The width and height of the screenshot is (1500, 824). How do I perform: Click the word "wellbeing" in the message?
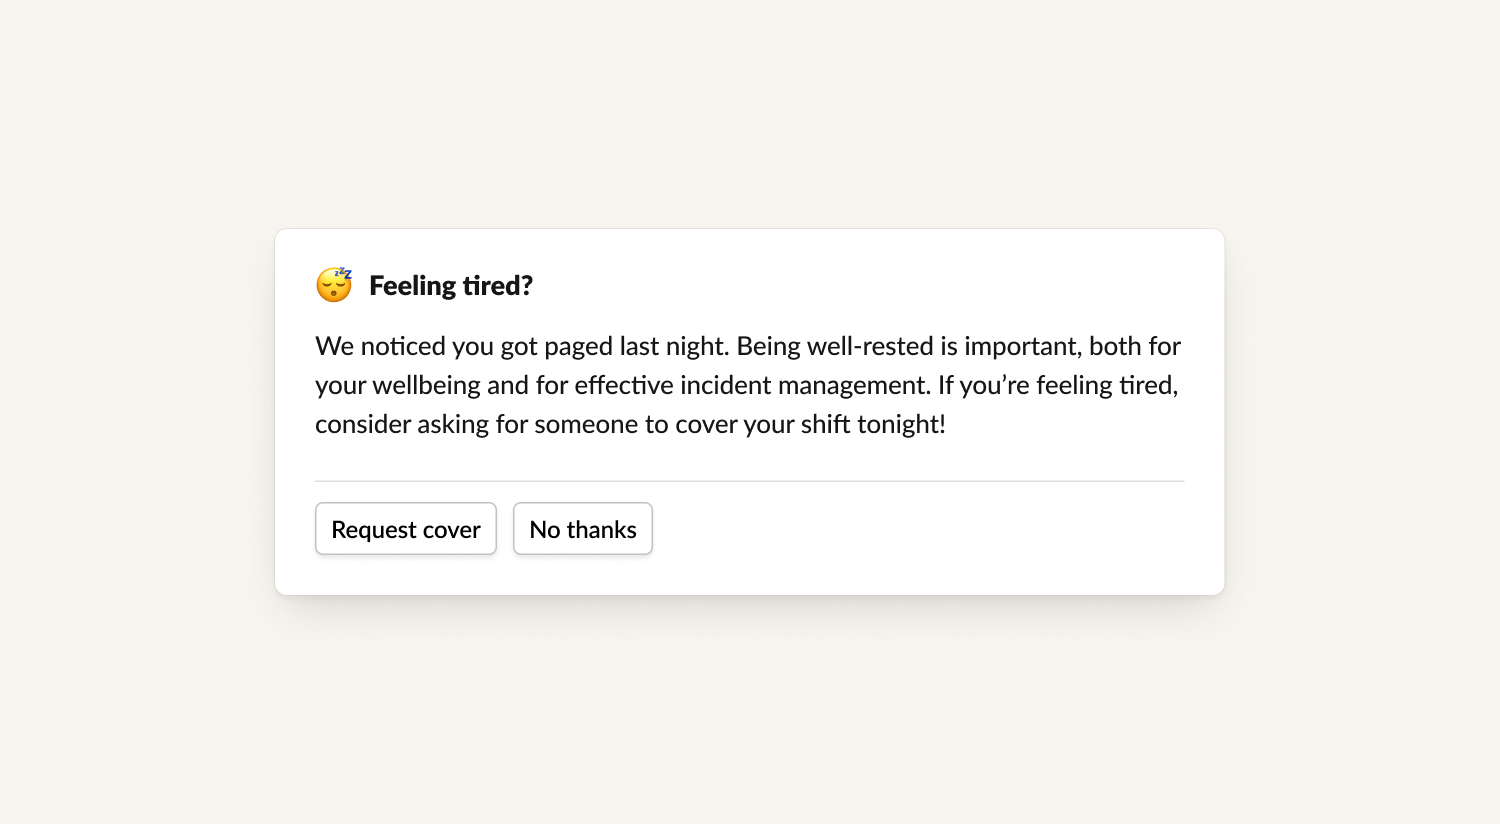426,385
